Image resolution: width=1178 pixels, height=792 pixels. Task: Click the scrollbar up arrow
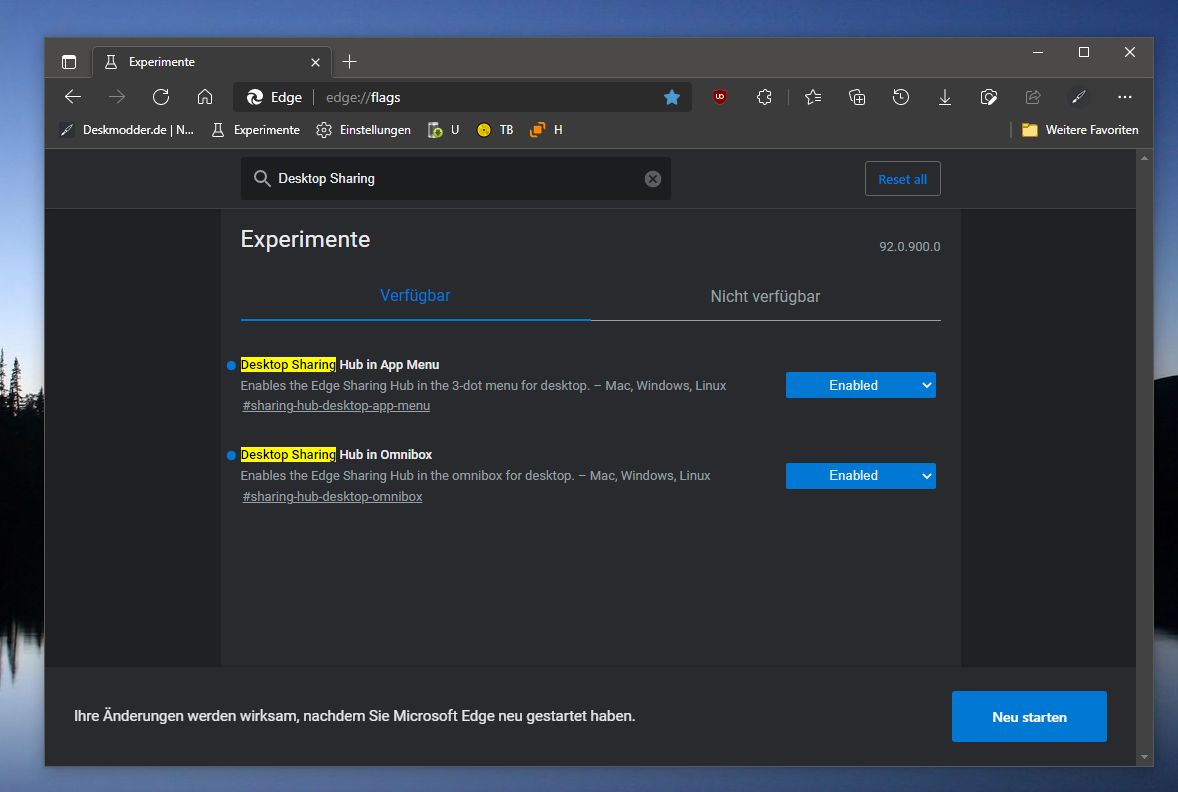pos(1143,158)
